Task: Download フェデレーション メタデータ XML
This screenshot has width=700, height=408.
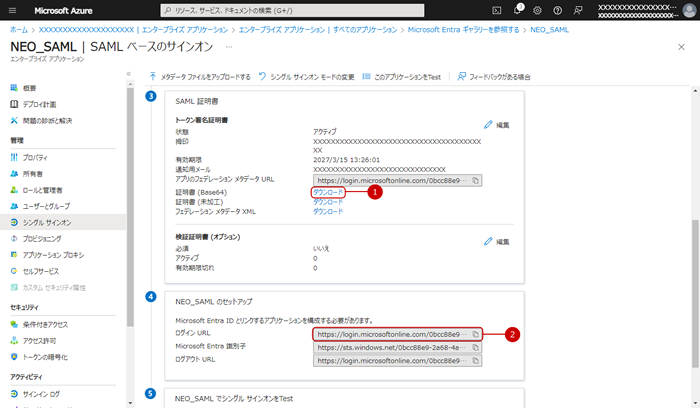Action: click(x=328, y=212)
